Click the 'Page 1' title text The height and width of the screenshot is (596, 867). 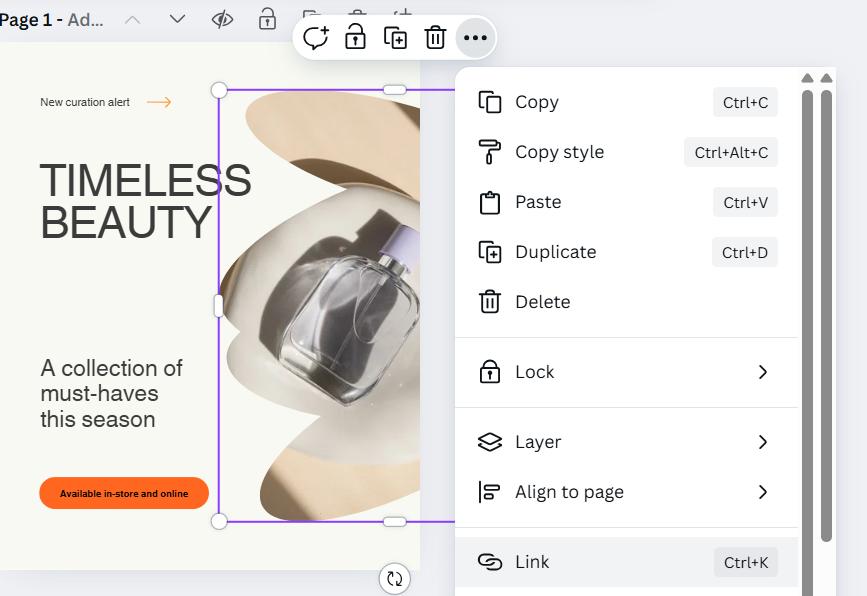[30, 19]
